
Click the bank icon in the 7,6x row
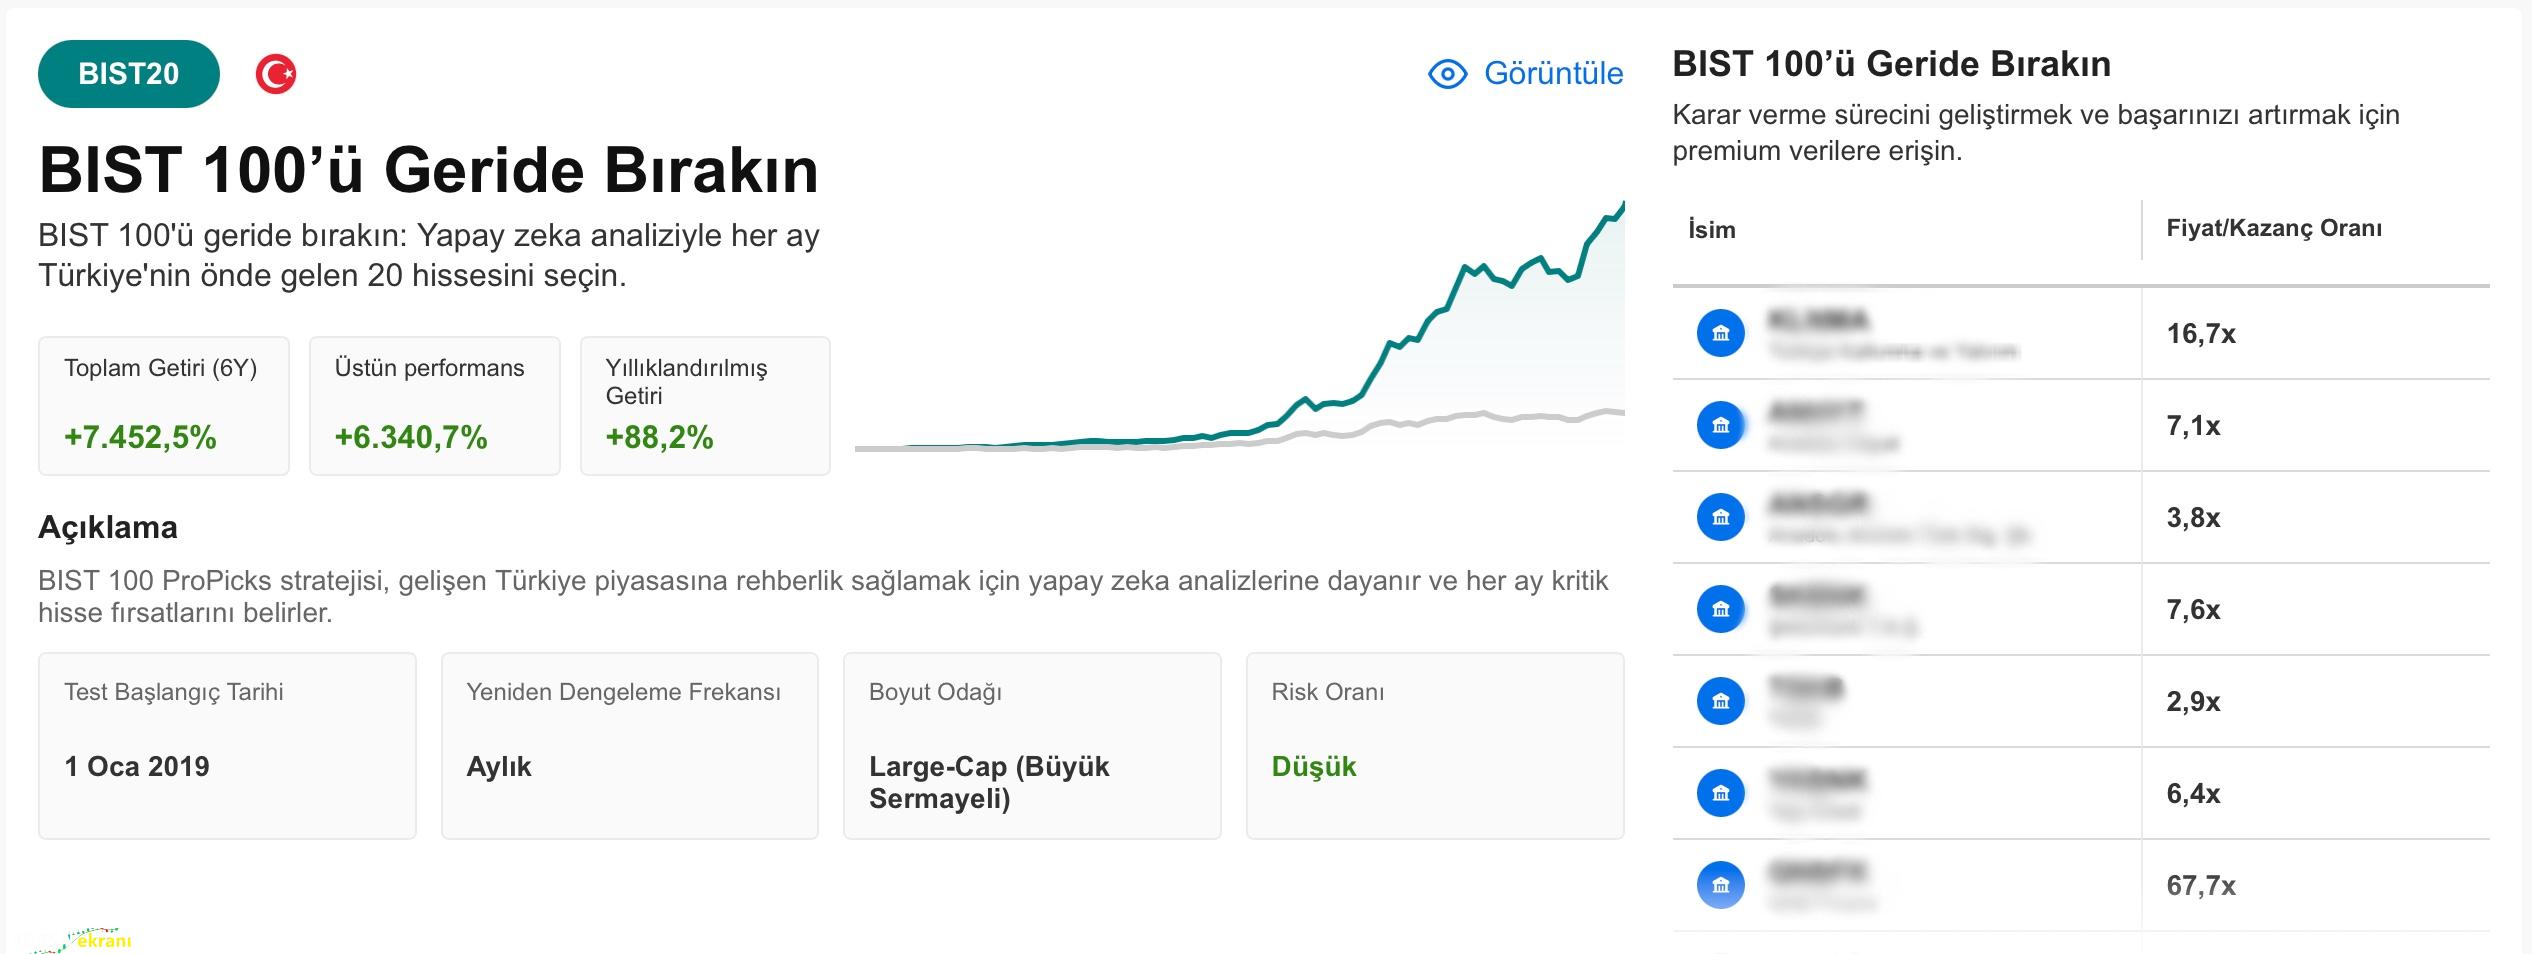(x=1720, y=610)
